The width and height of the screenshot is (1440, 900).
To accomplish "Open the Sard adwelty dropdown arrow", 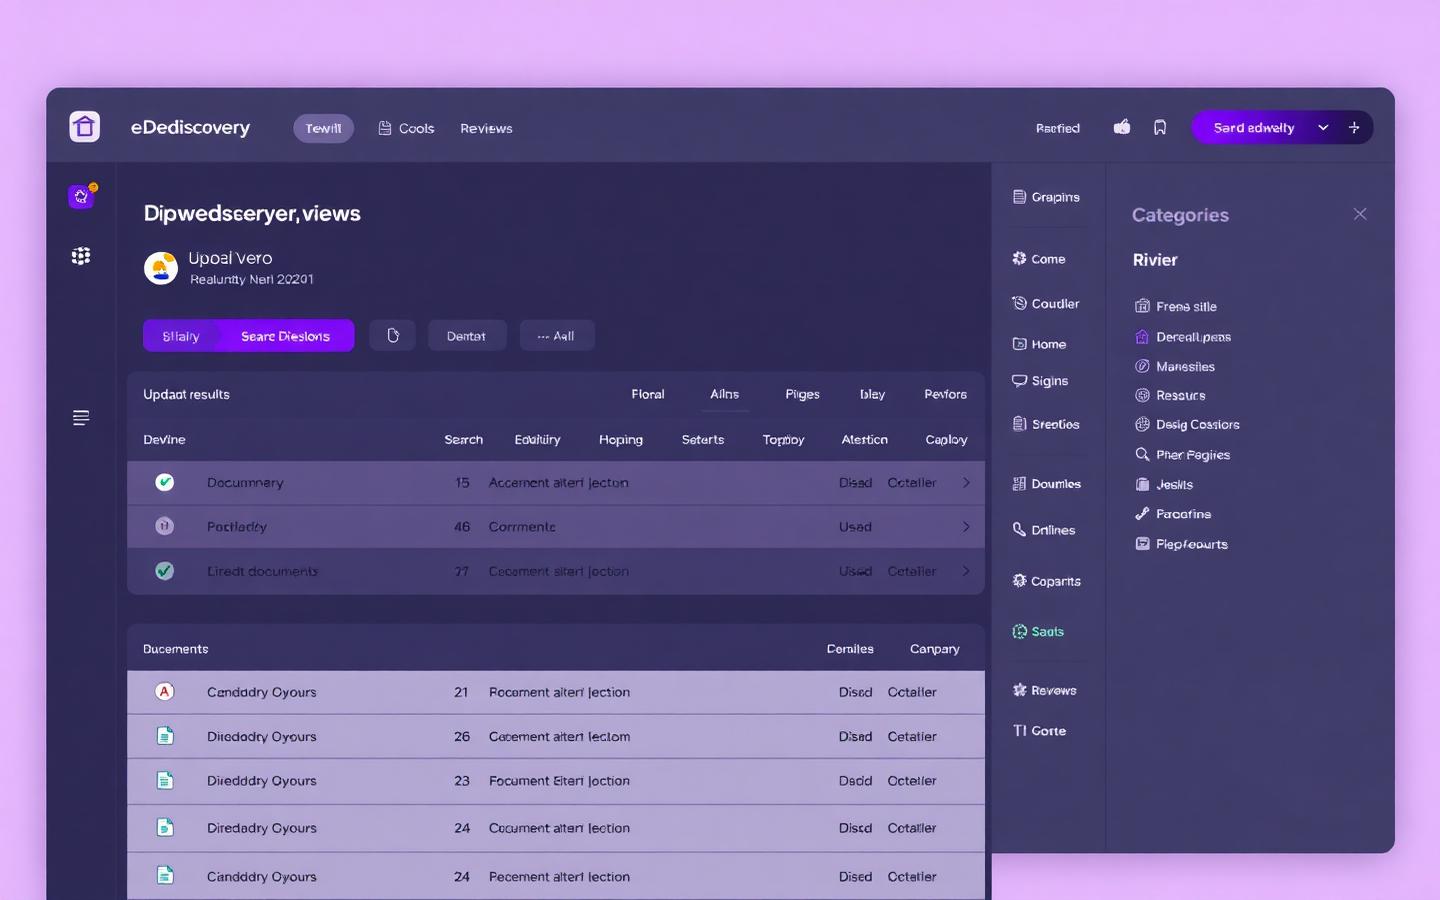I will click(x=1323, y=127).
